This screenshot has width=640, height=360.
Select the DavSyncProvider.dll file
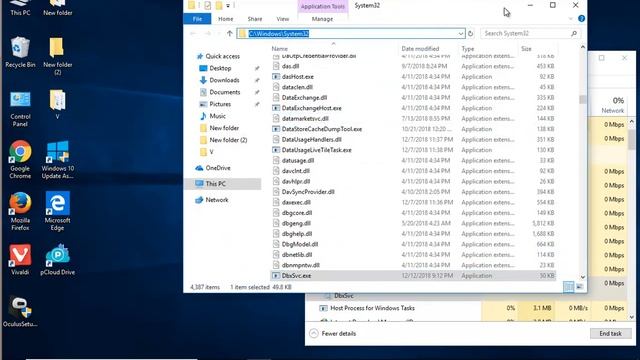tap(308, 192)
